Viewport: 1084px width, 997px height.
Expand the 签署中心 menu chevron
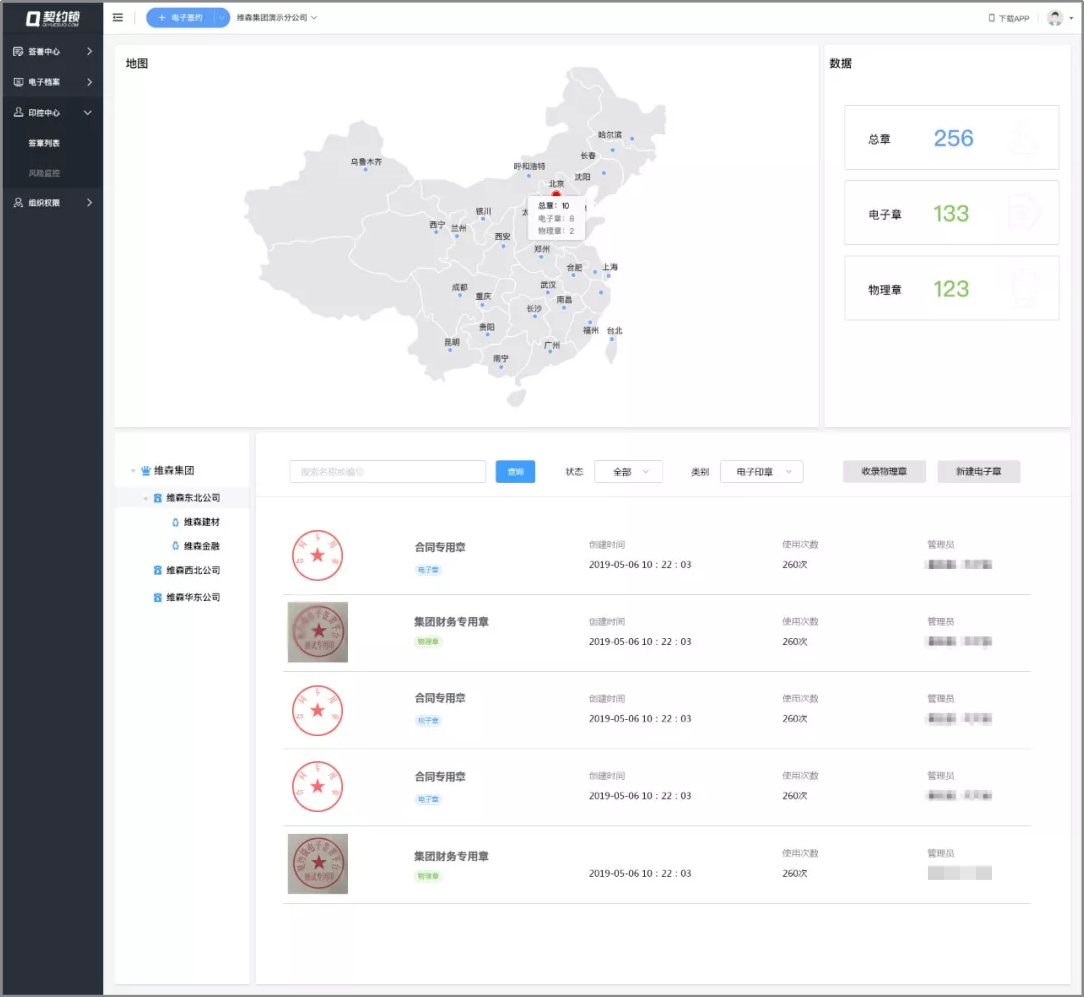pyautogui.click(x=89, y=51)
